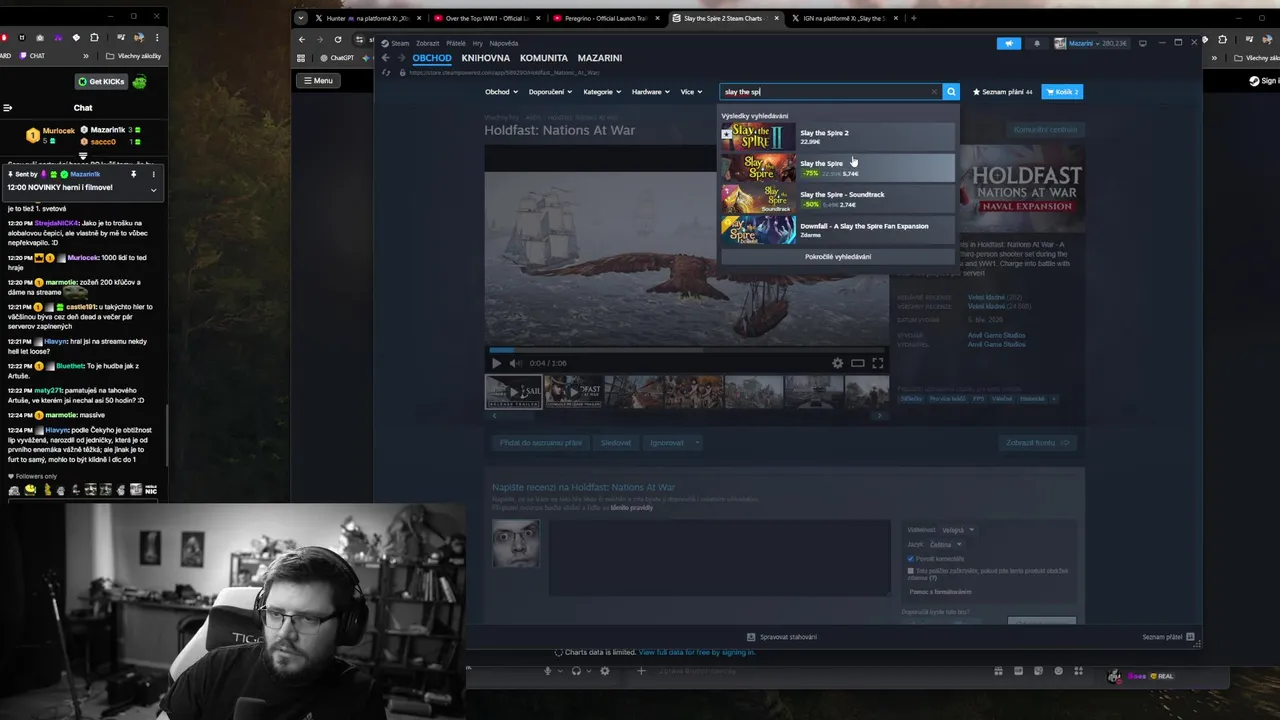
Task: Expand the Doporučení dropdown
Action: pyautogui.click(x=550, y=92)
